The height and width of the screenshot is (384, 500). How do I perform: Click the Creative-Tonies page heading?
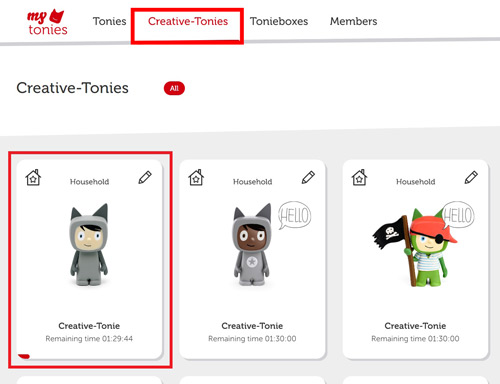click(72, 88)
